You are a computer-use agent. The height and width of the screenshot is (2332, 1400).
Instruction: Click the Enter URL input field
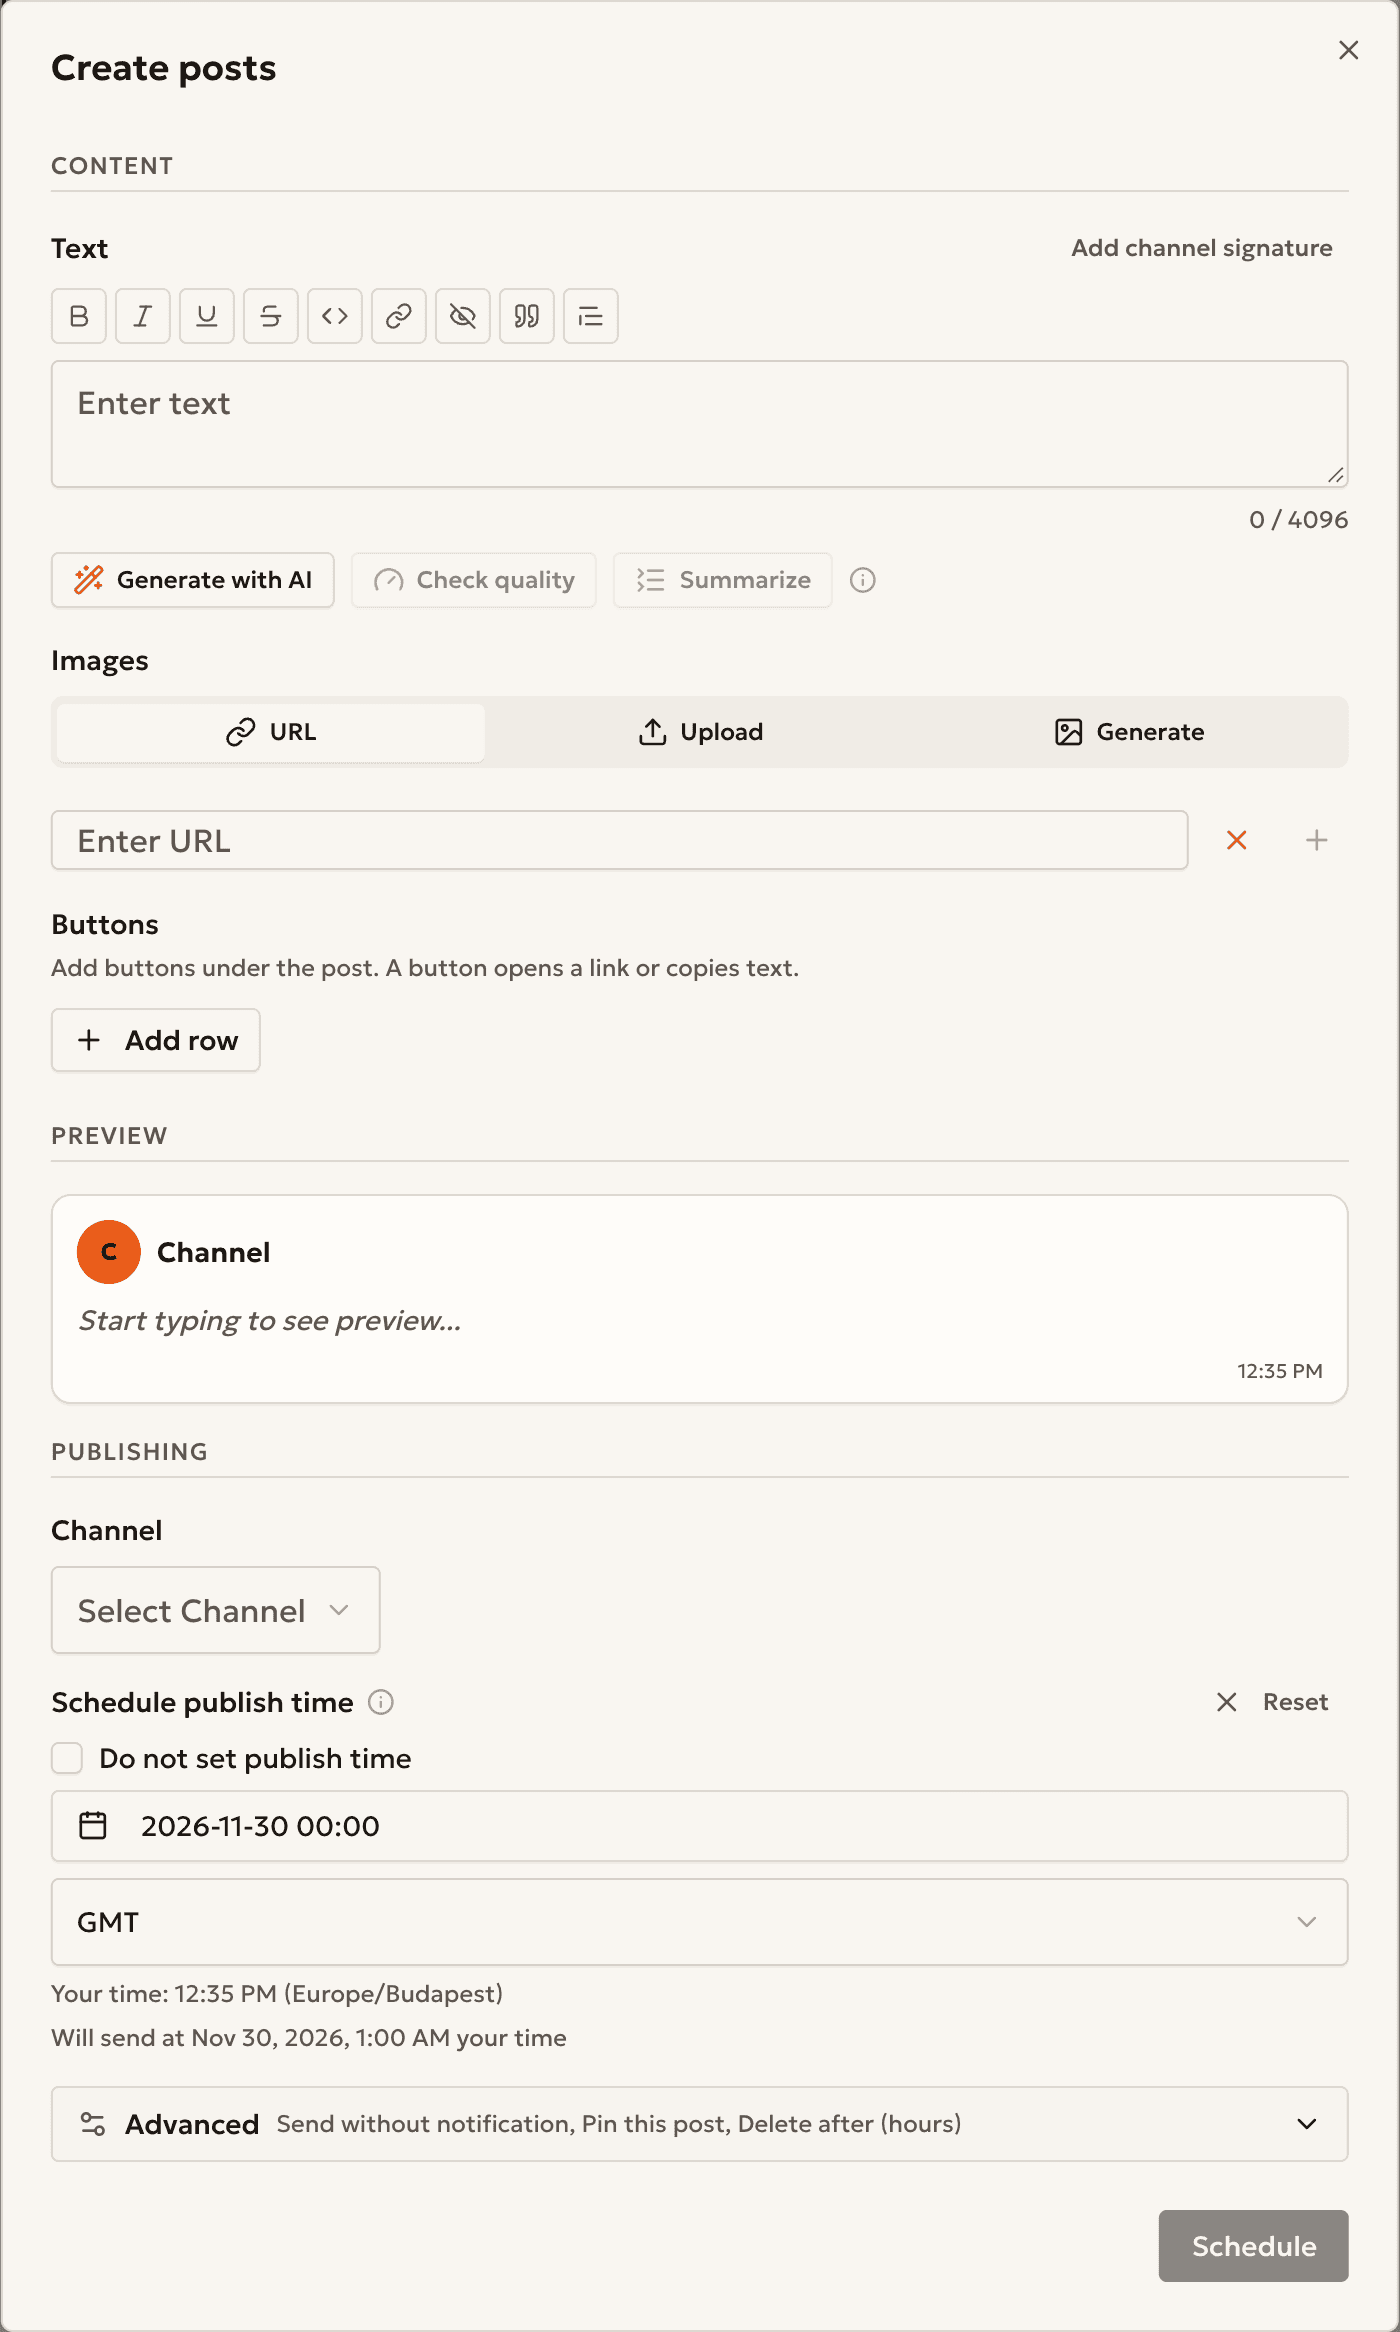click(x=620, y=840)
